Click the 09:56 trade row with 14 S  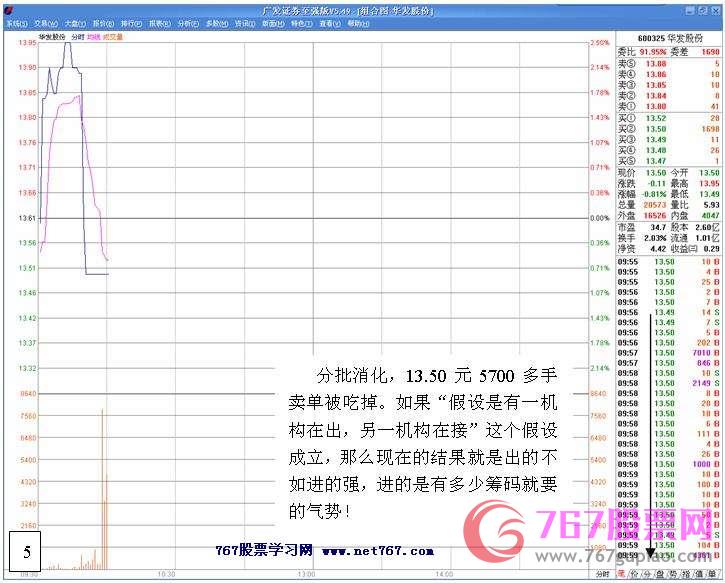669,313
